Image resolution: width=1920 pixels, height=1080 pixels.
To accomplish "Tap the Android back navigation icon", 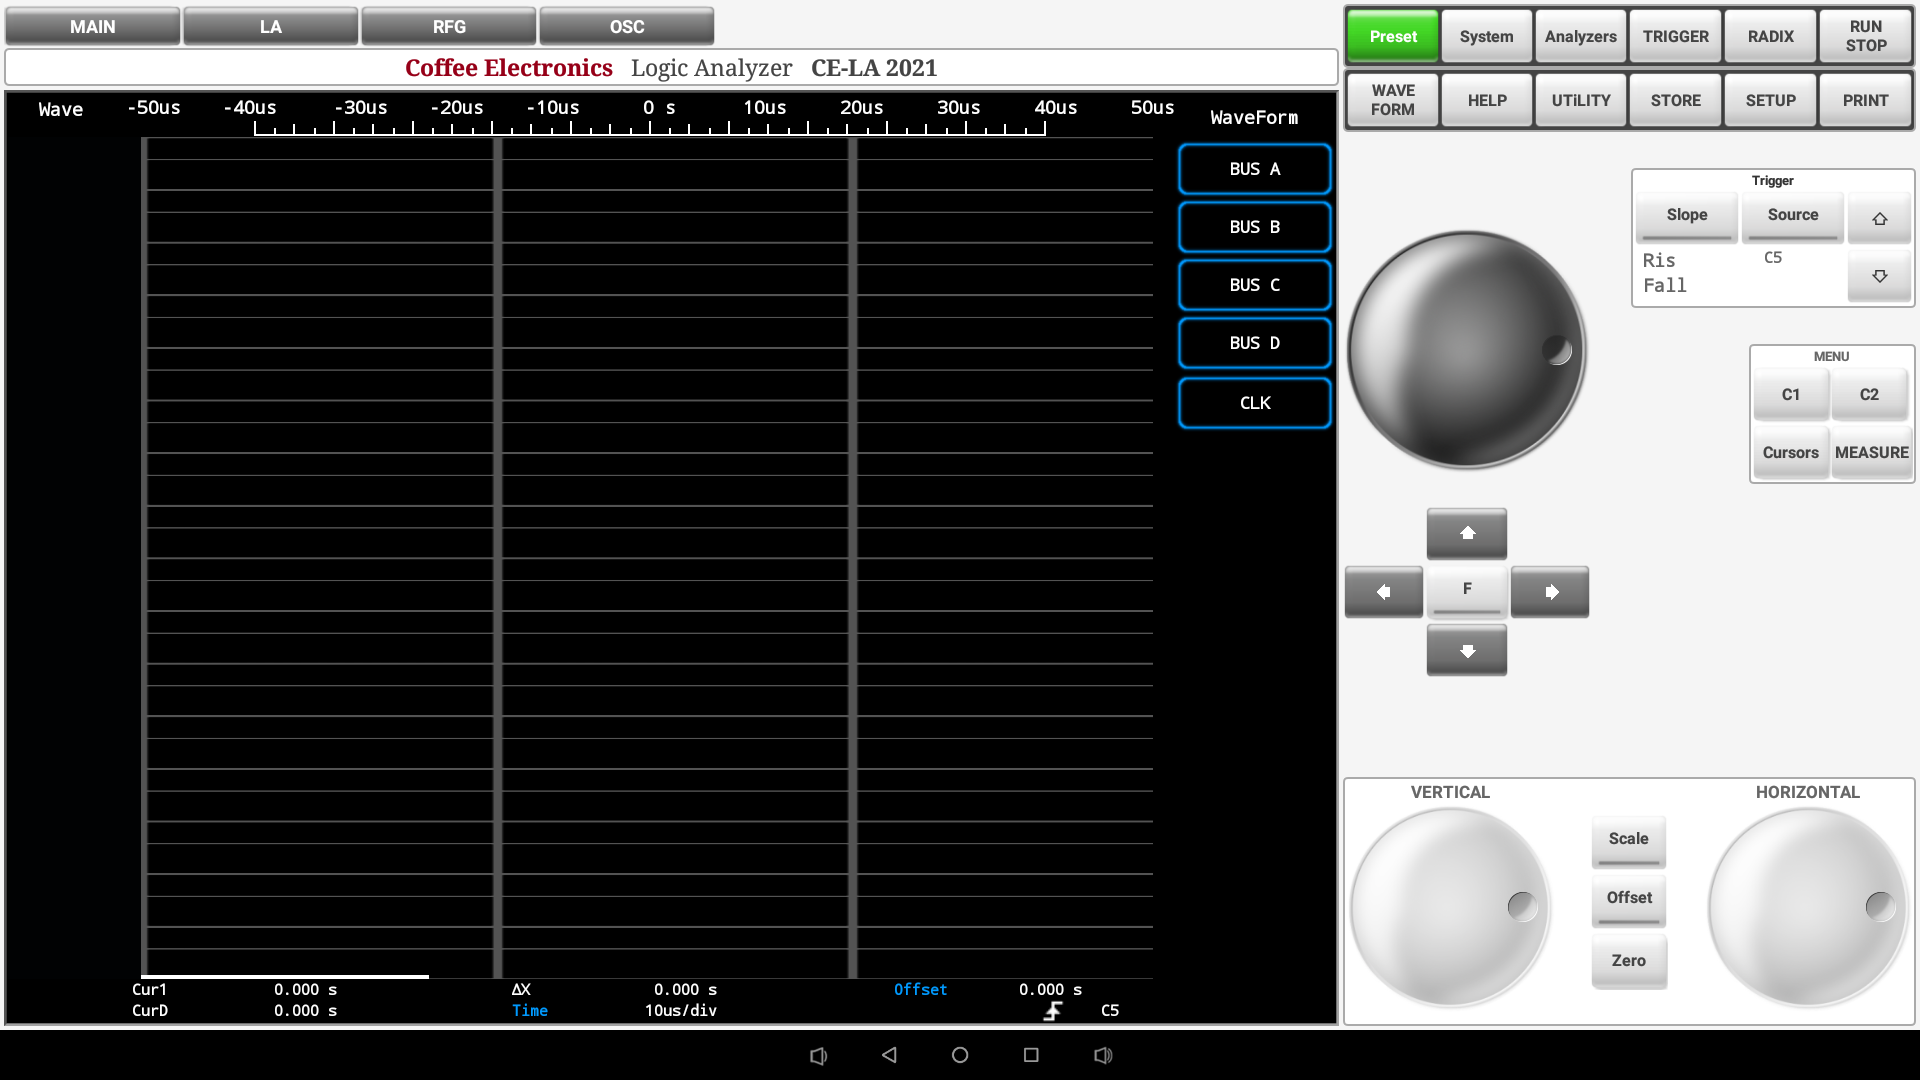I will point(889,1055).
